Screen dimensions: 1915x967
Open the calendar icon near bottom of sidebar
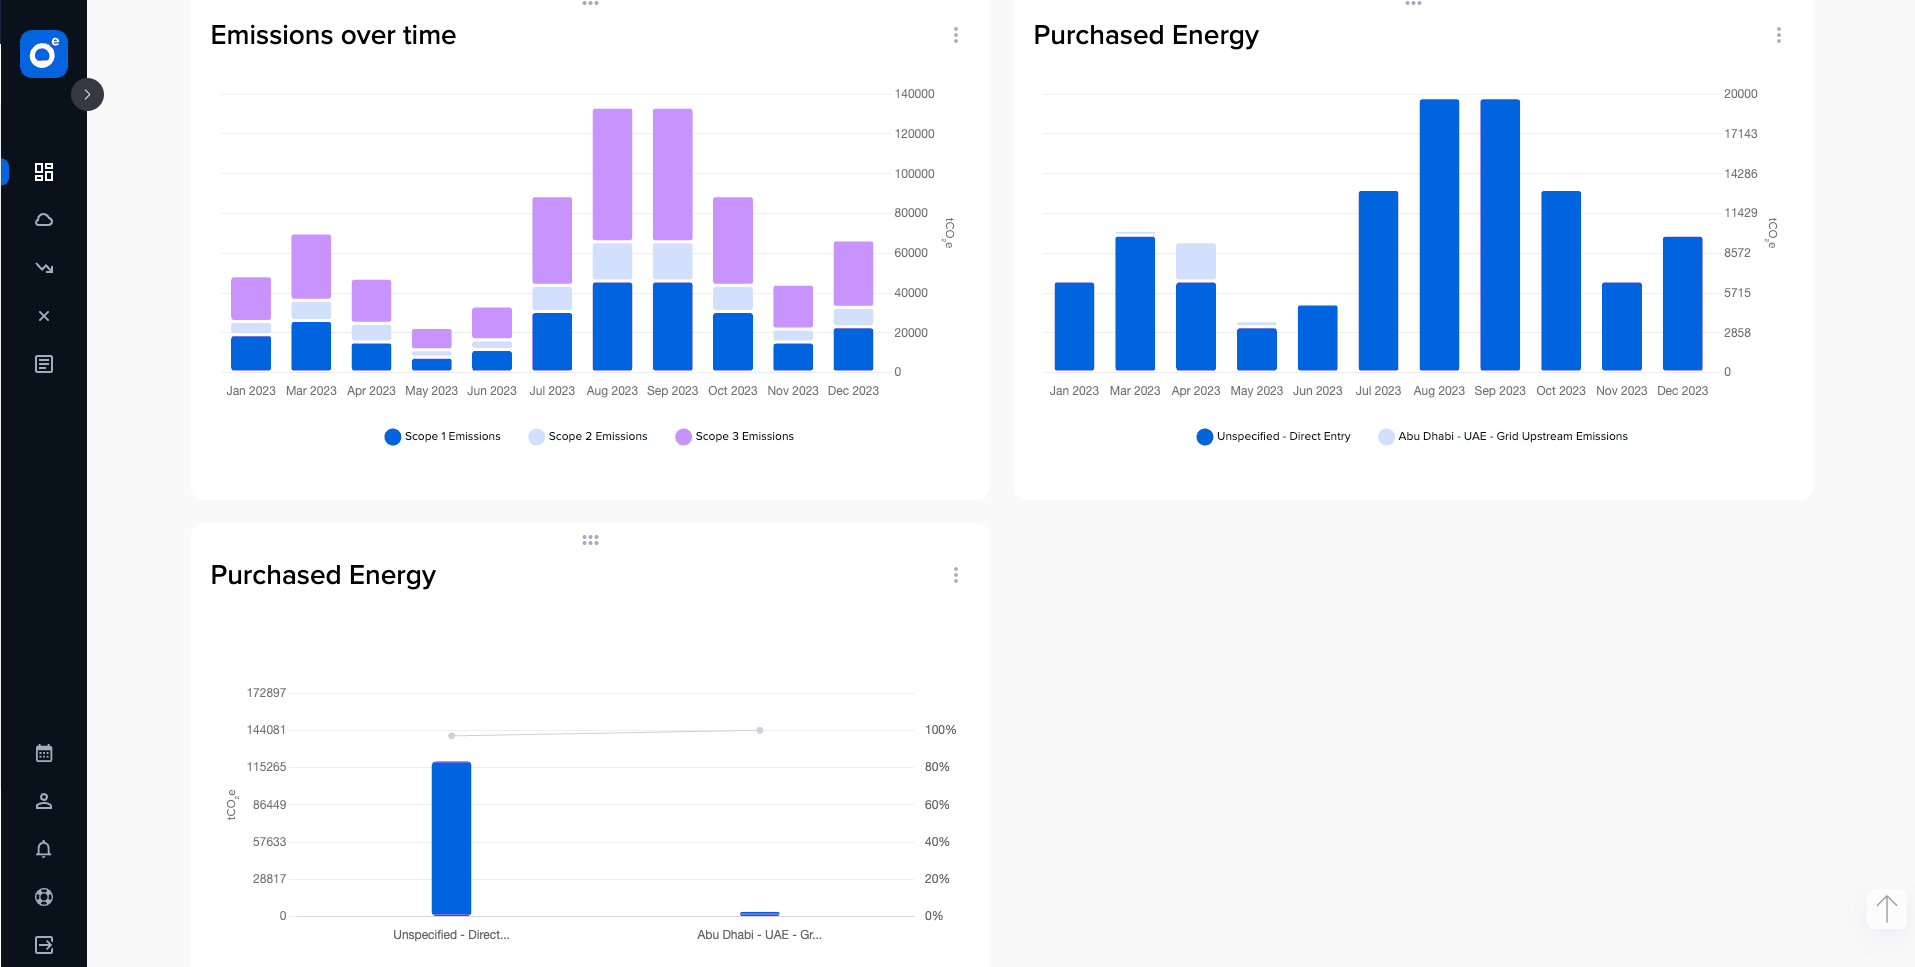(x=43, y=752)
